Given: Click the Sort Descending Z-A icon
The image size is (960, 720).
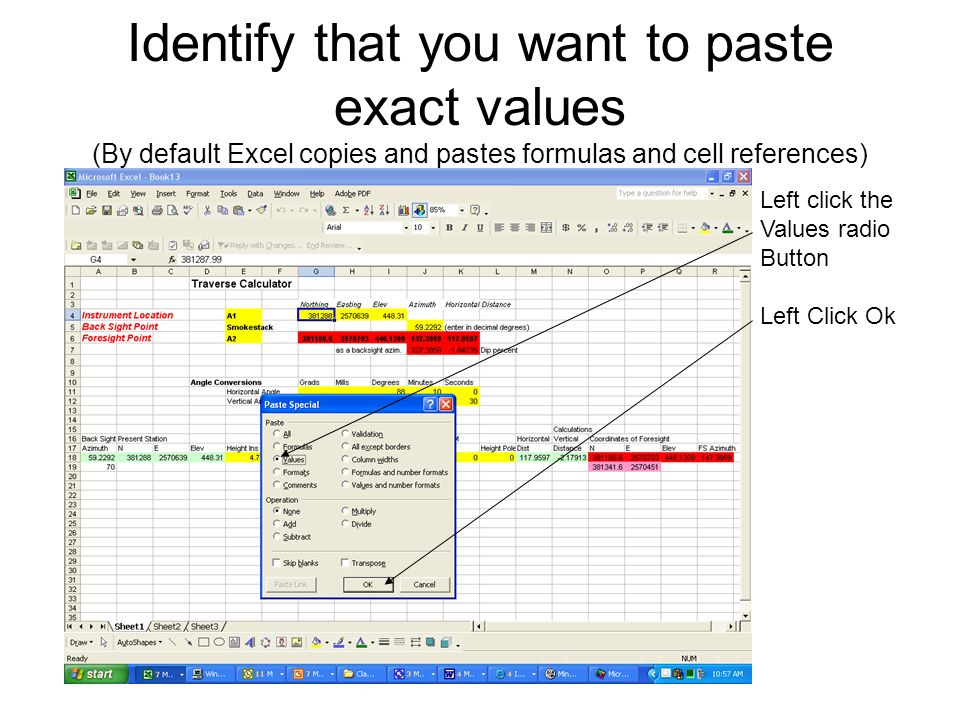Looking at the screenshot, I should coord(384,211).
